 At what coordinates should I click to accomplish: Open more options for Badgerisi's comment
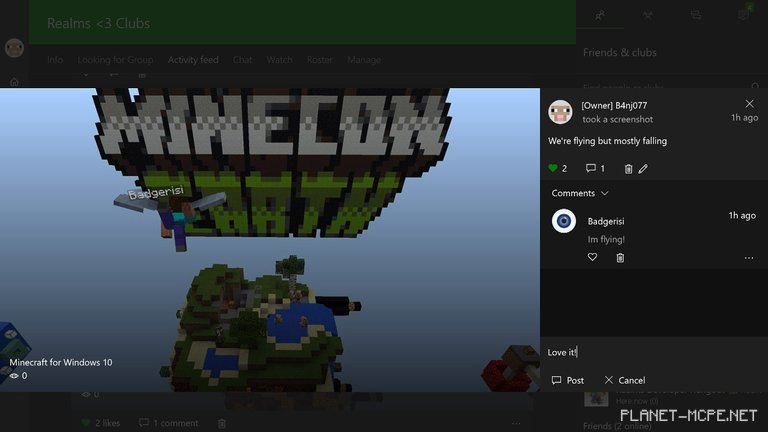748,258
